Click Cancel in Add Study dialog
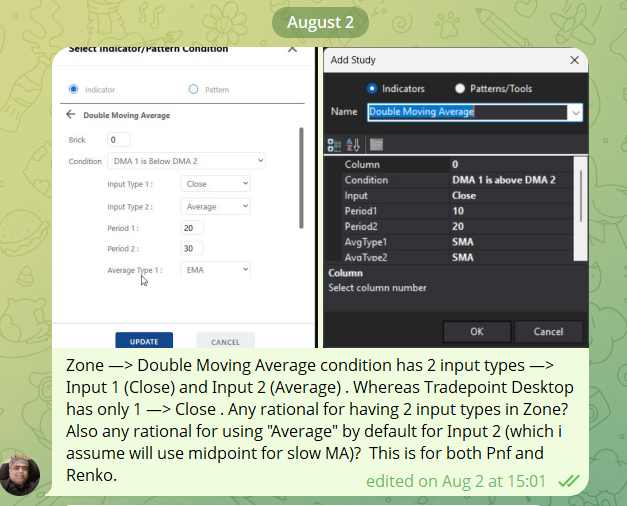627x506 pixels. point(548,332)
